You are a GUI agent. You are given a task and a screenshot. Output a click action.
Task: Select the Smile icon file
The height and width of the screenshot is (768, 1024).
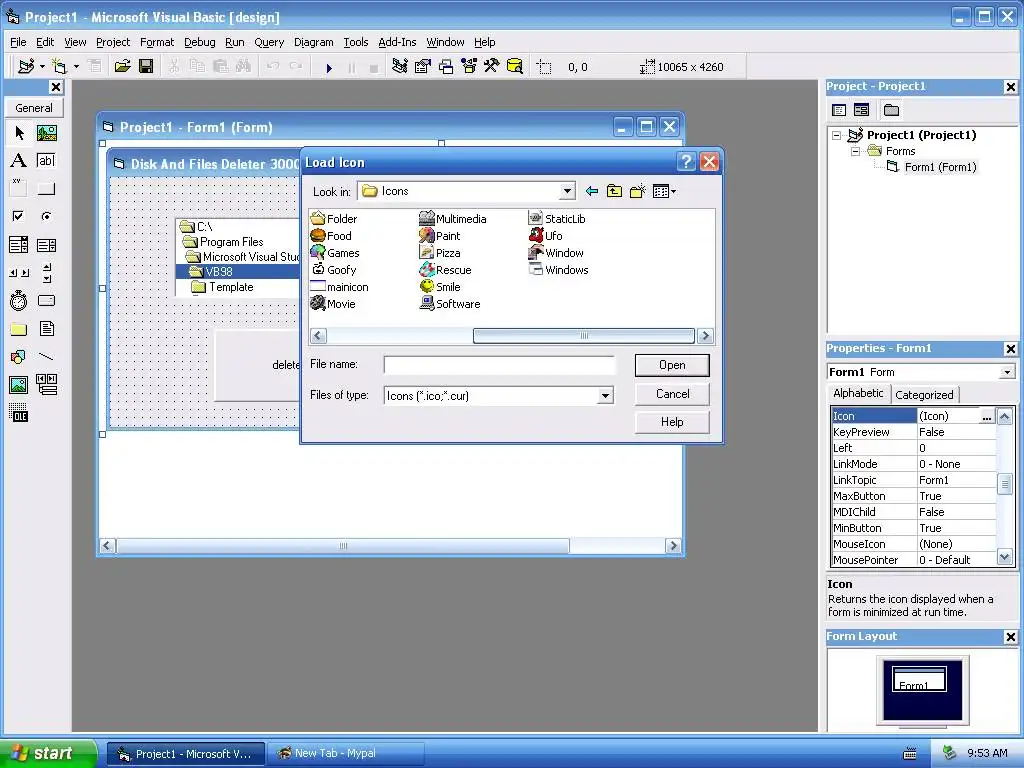point(441,287)
